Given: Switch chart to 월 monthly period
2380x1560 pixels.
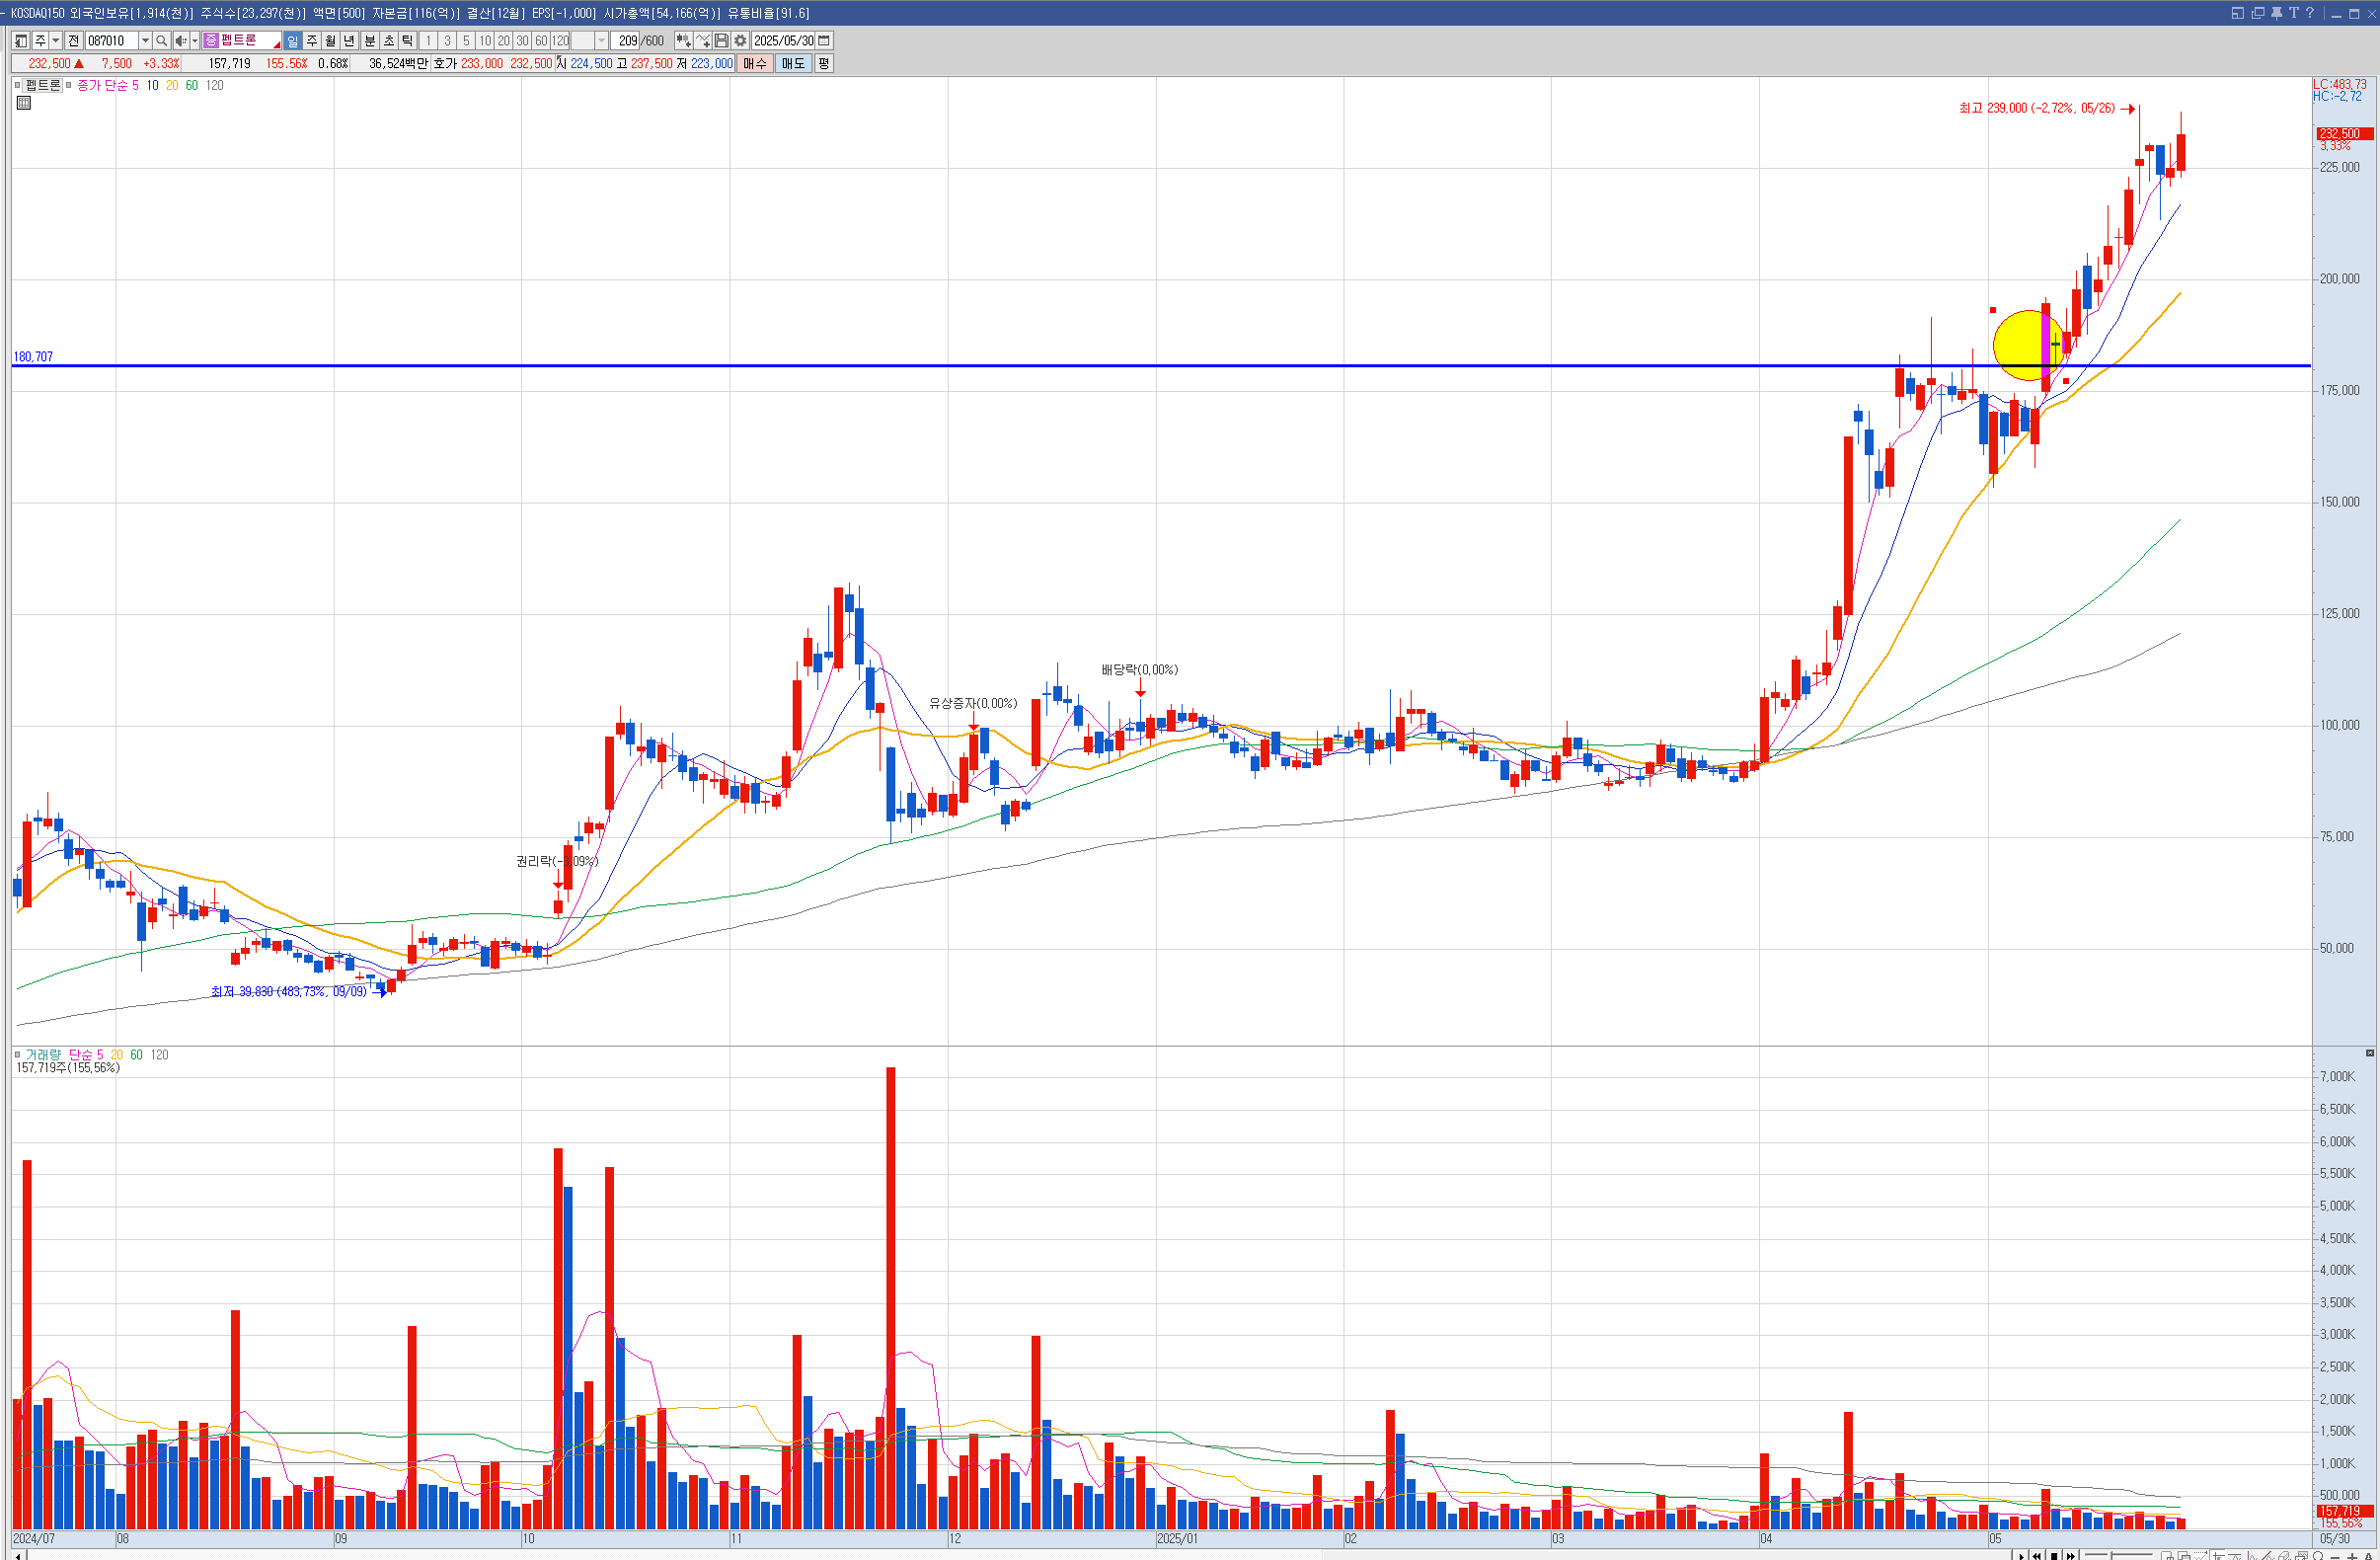Looking at the screenshot, I should click(330, 41).
